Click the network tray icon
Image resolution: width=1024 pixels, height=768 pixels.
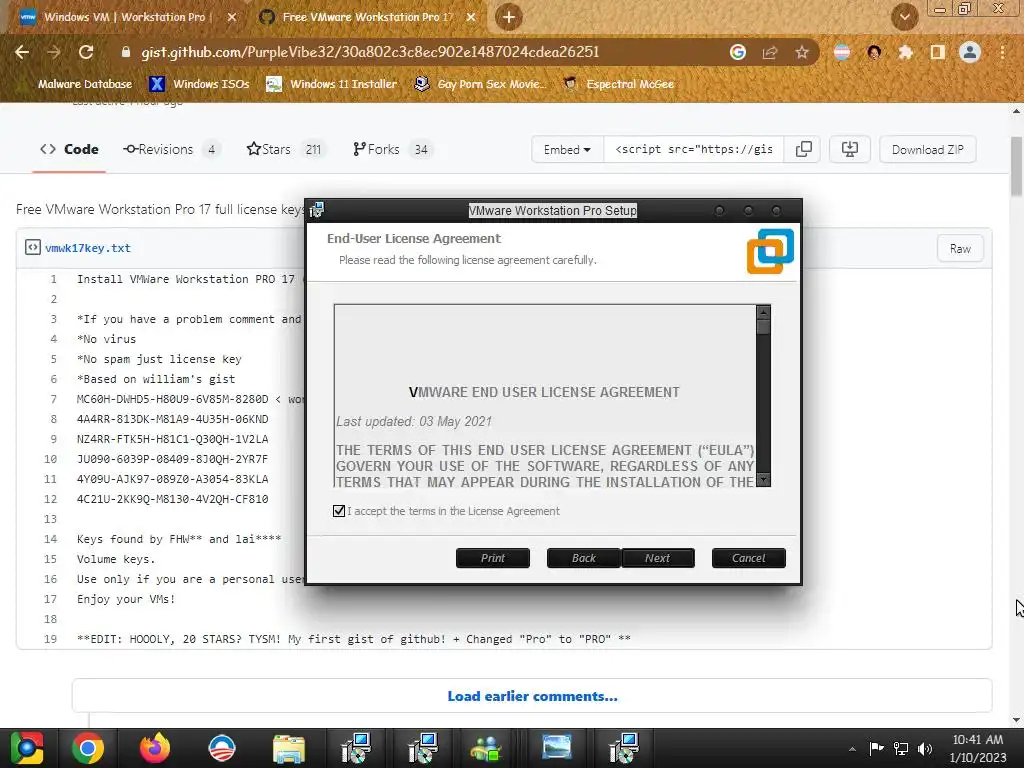(x=901, y=748)
